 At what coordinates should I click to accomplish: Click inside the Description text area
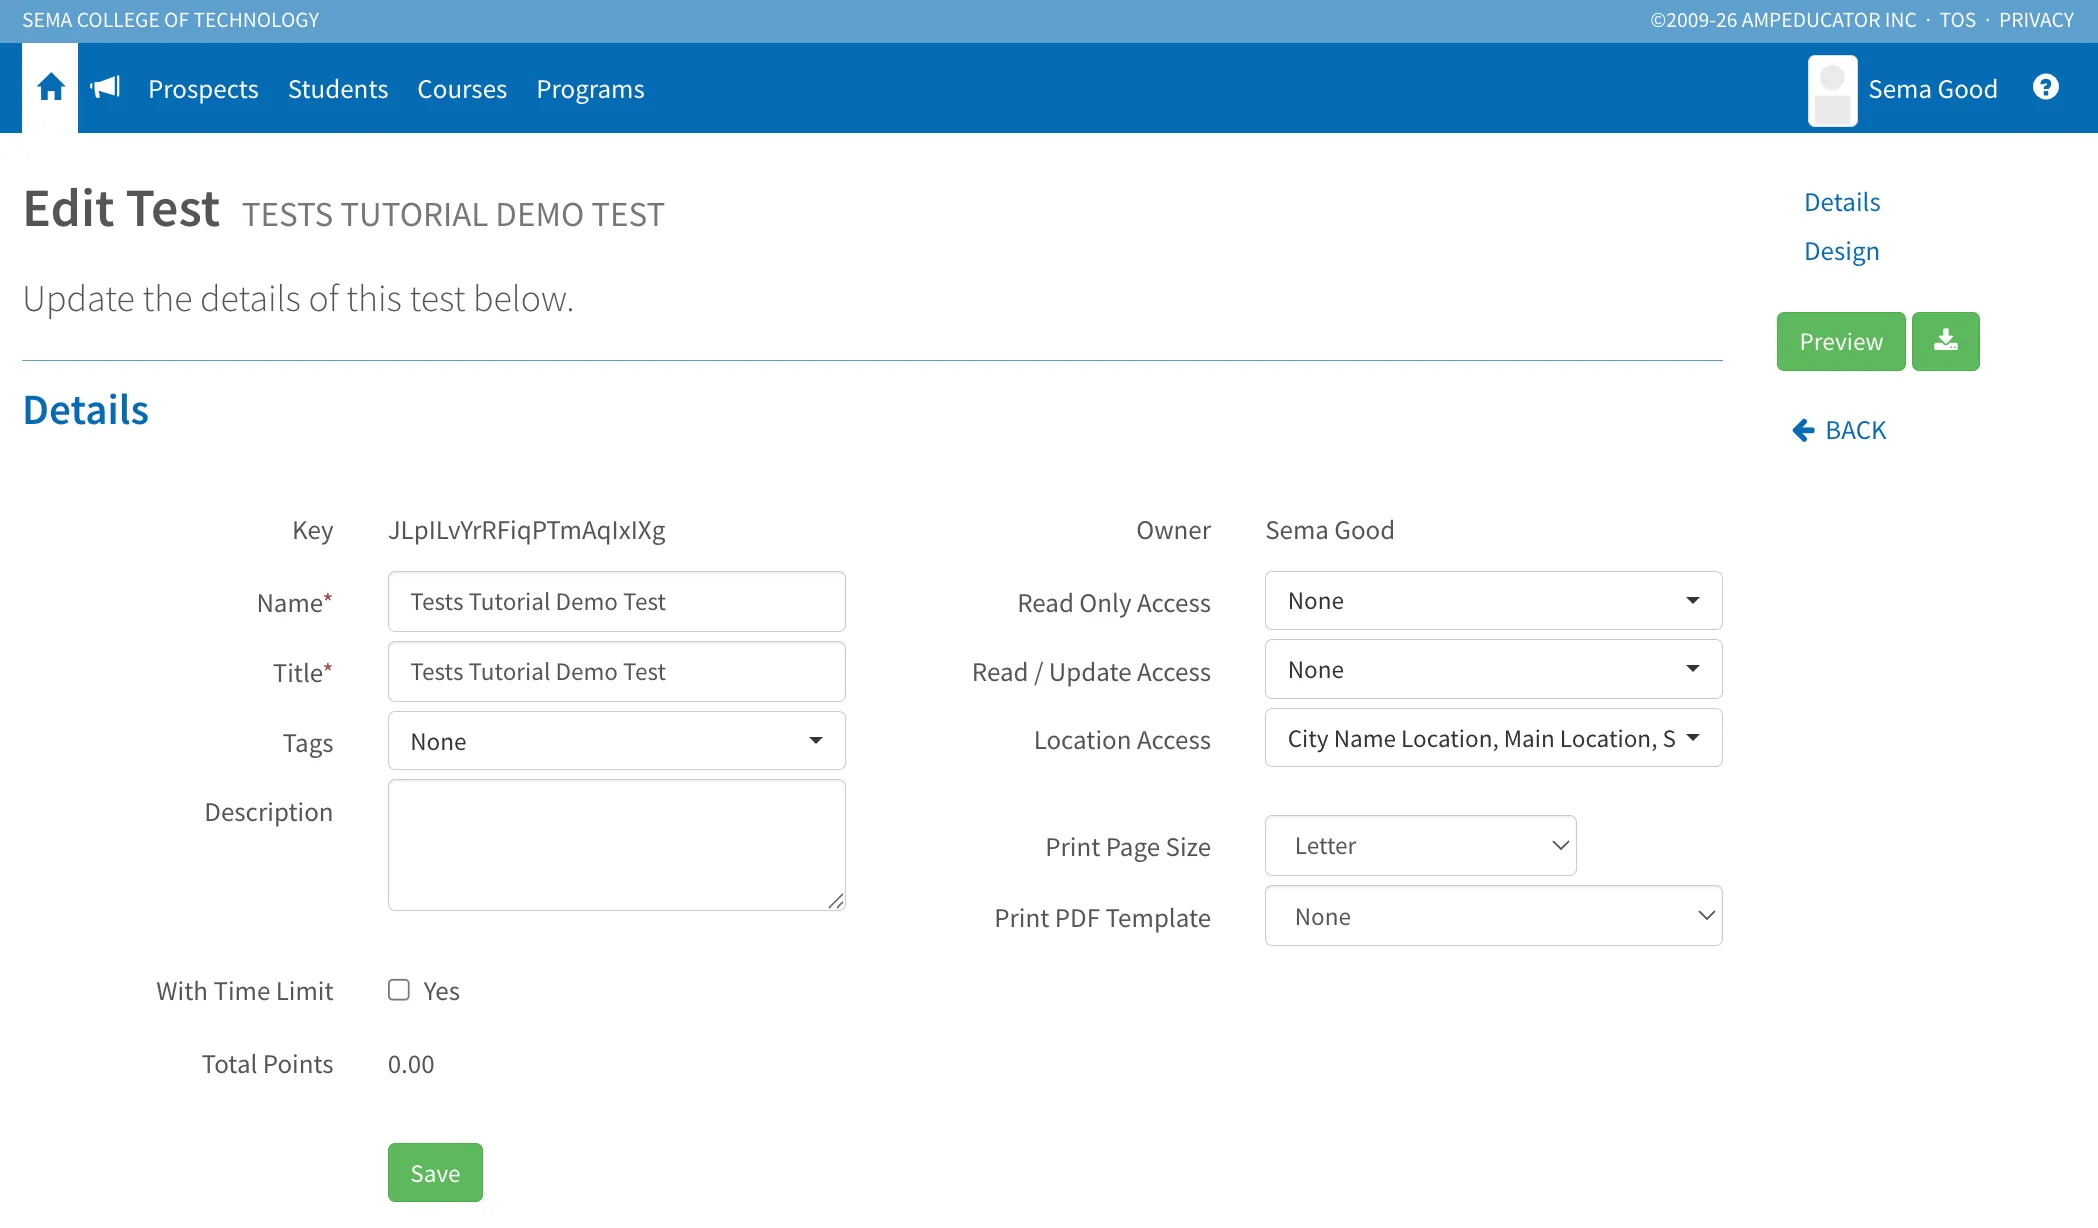pos(616,845)
